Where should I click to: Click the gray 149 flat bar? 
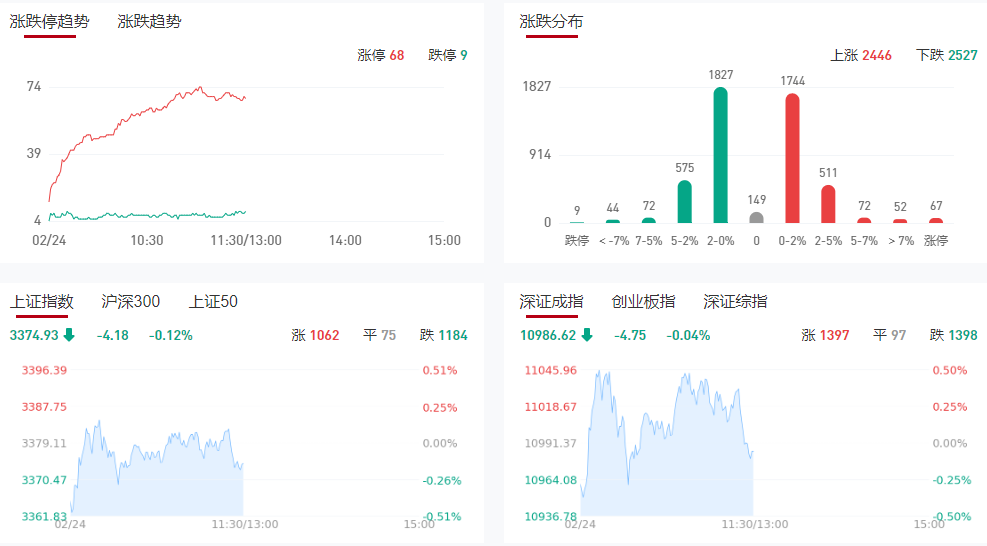756,217
